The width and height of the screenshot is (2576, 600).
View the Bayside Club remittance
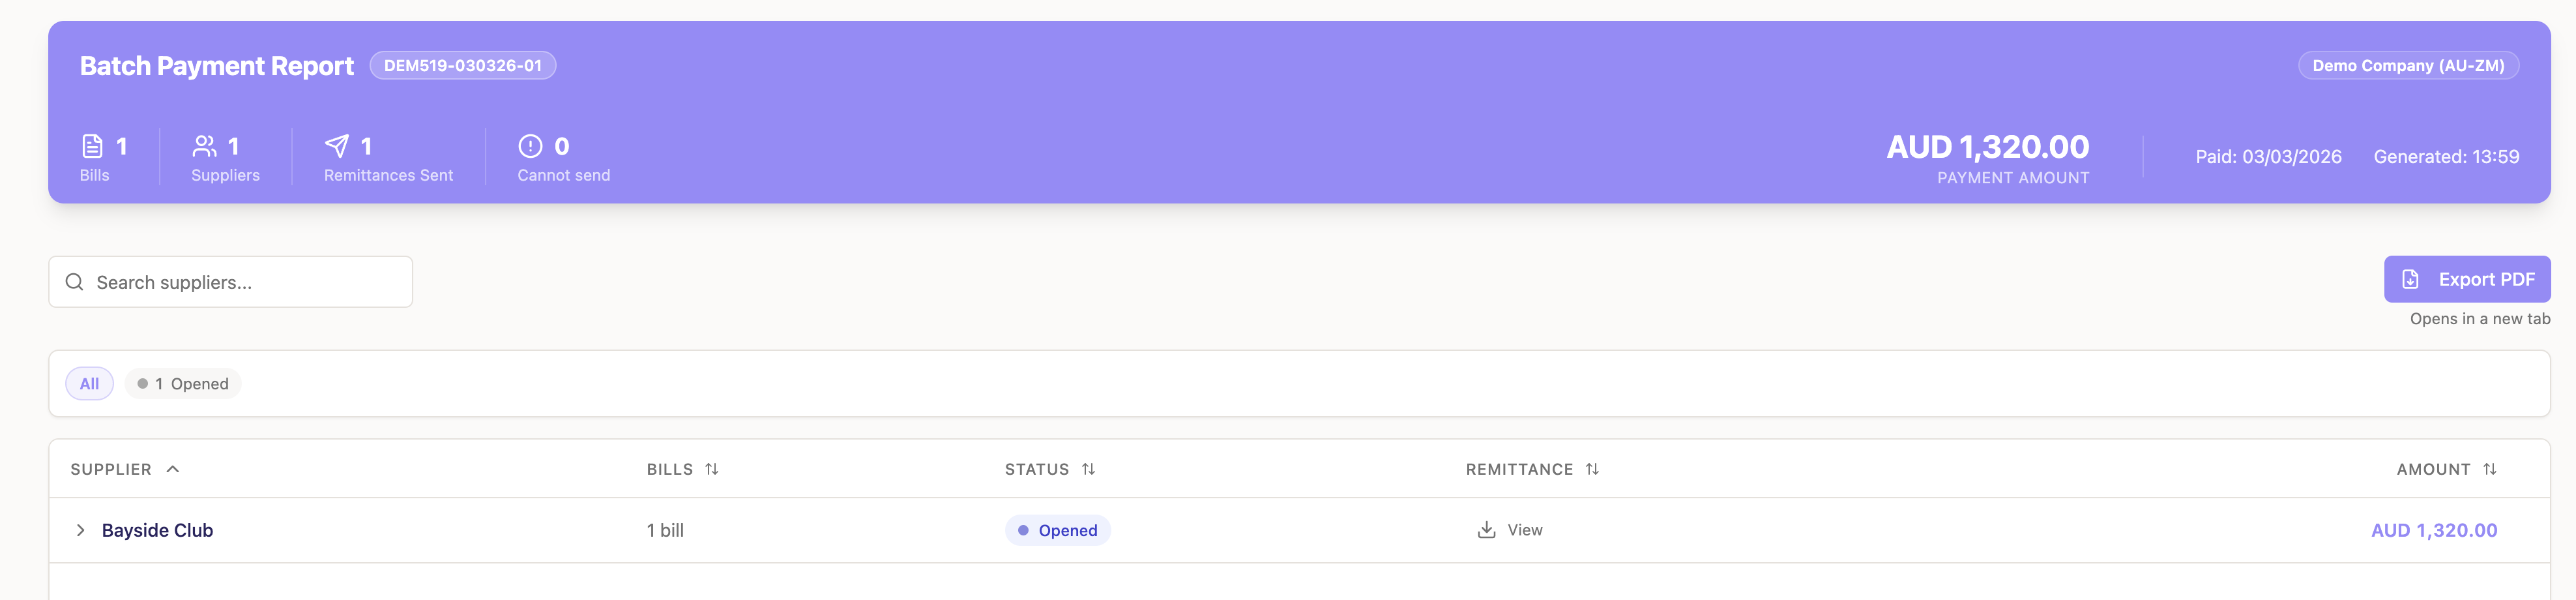(1524, 530)
